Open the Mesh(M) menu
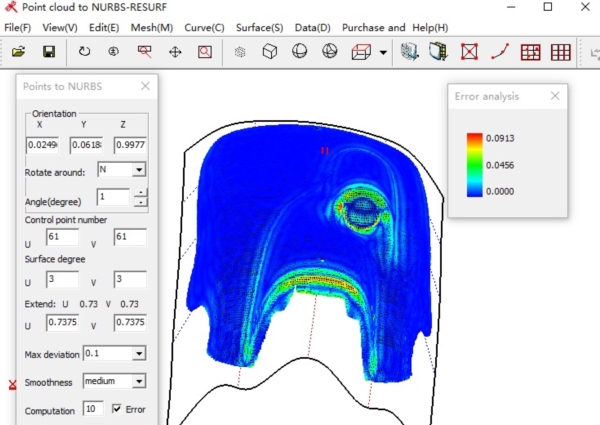This screenshot has width=600, height=425. pos(150,27)
